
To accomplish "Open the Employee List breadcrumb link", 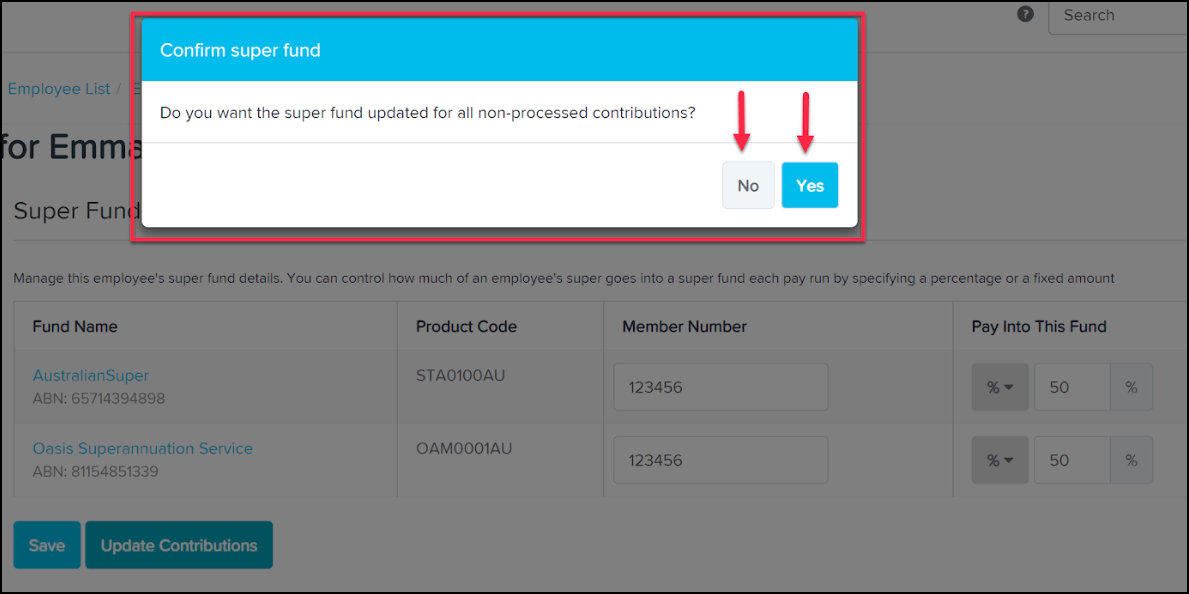I will 59,89.
